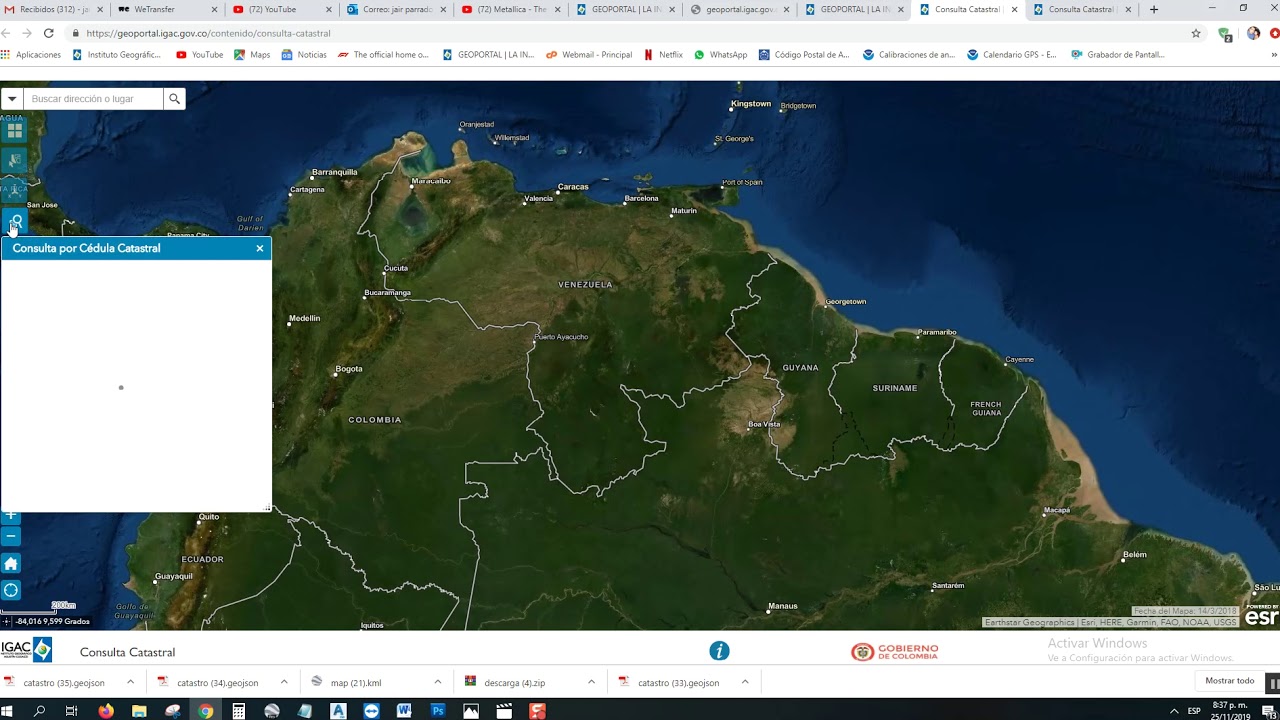Open the map selection tool widget

14,160
